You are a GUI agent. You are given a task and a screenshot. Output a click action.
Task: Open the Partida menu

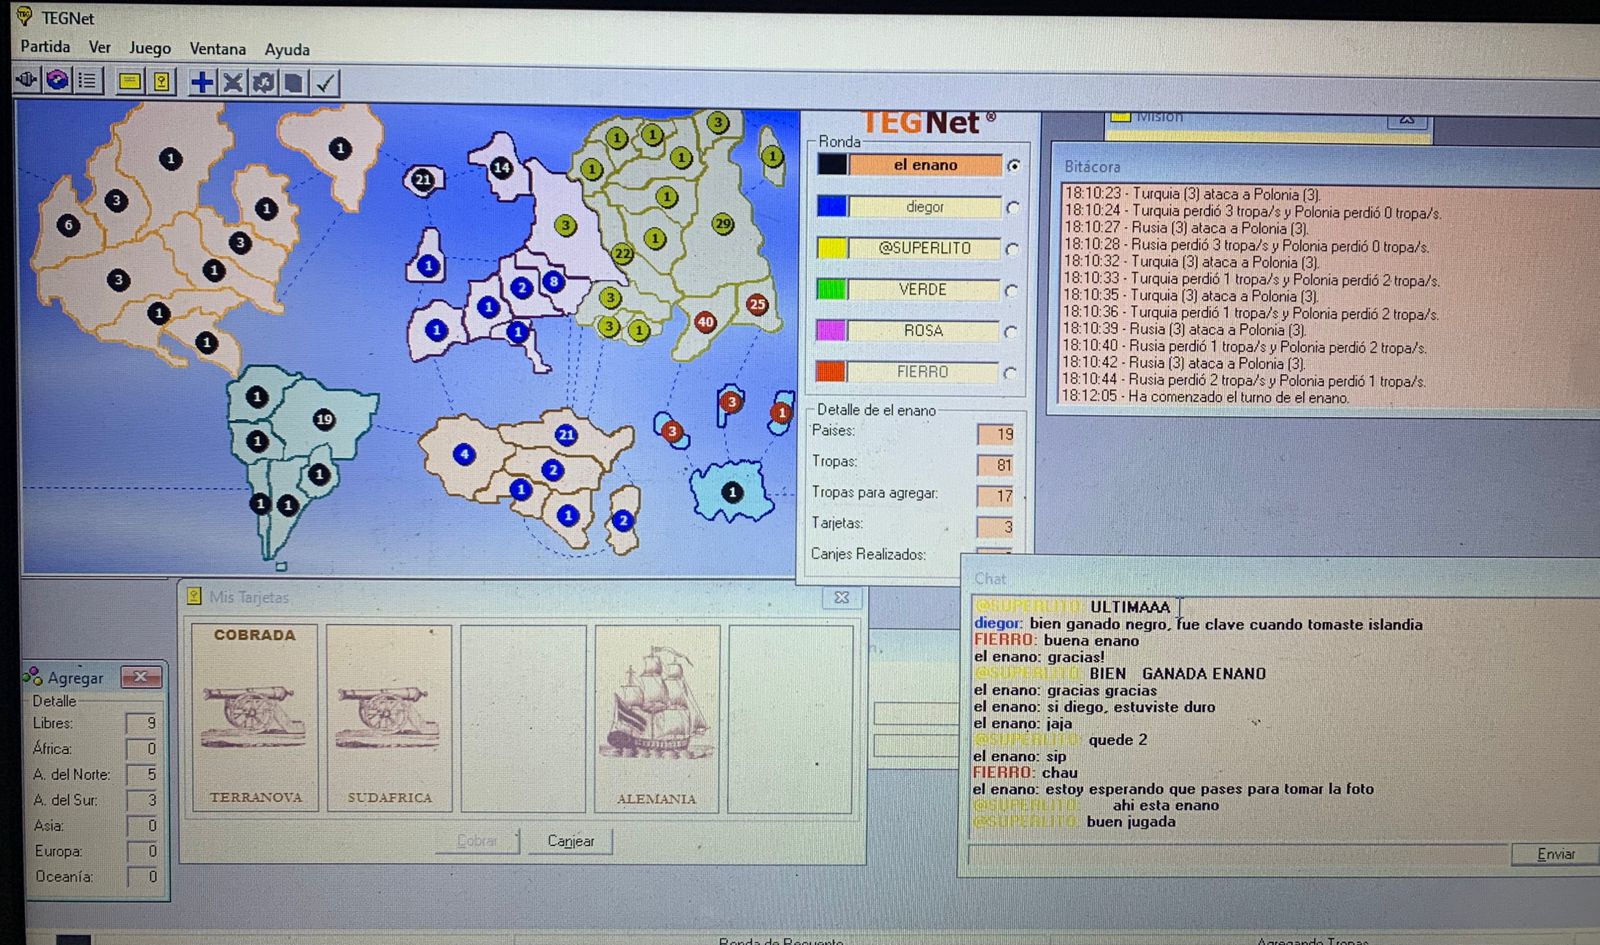click(46, 46)
